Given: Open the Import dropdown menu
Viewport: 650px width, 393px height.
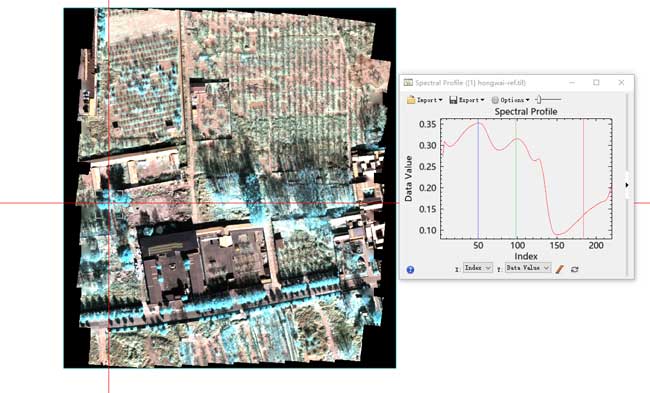Looking at the screenshot, I should [x=425, y=100].
